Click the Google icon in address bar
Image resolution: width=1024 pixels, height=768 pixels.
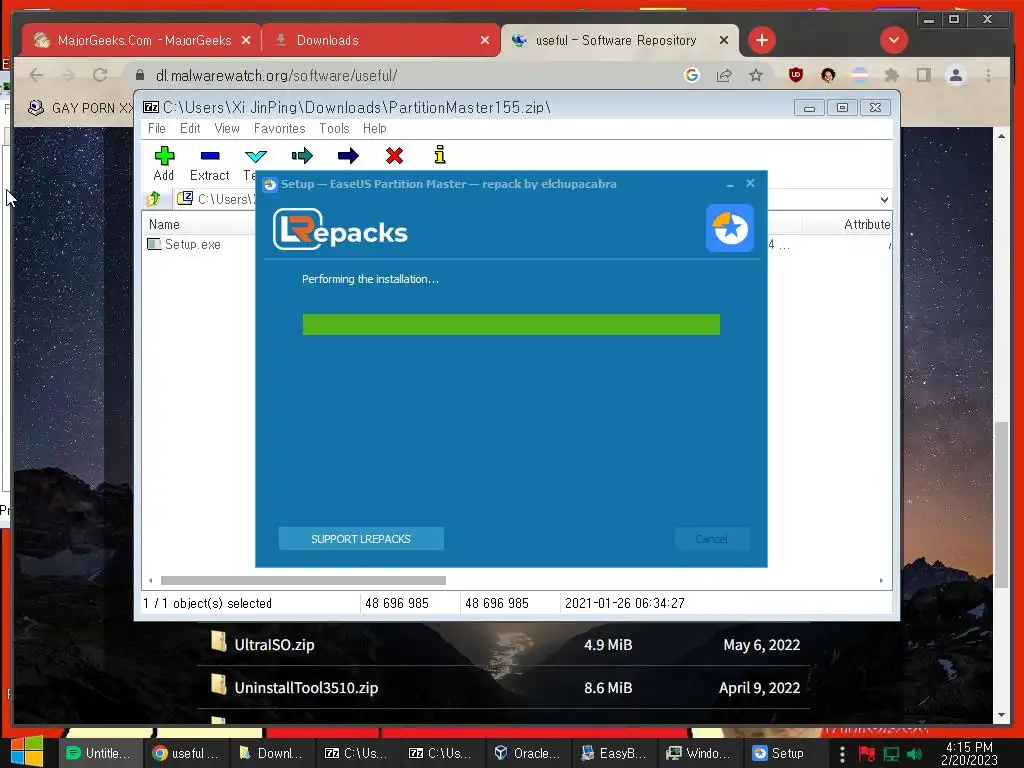[x=692, y=76]
